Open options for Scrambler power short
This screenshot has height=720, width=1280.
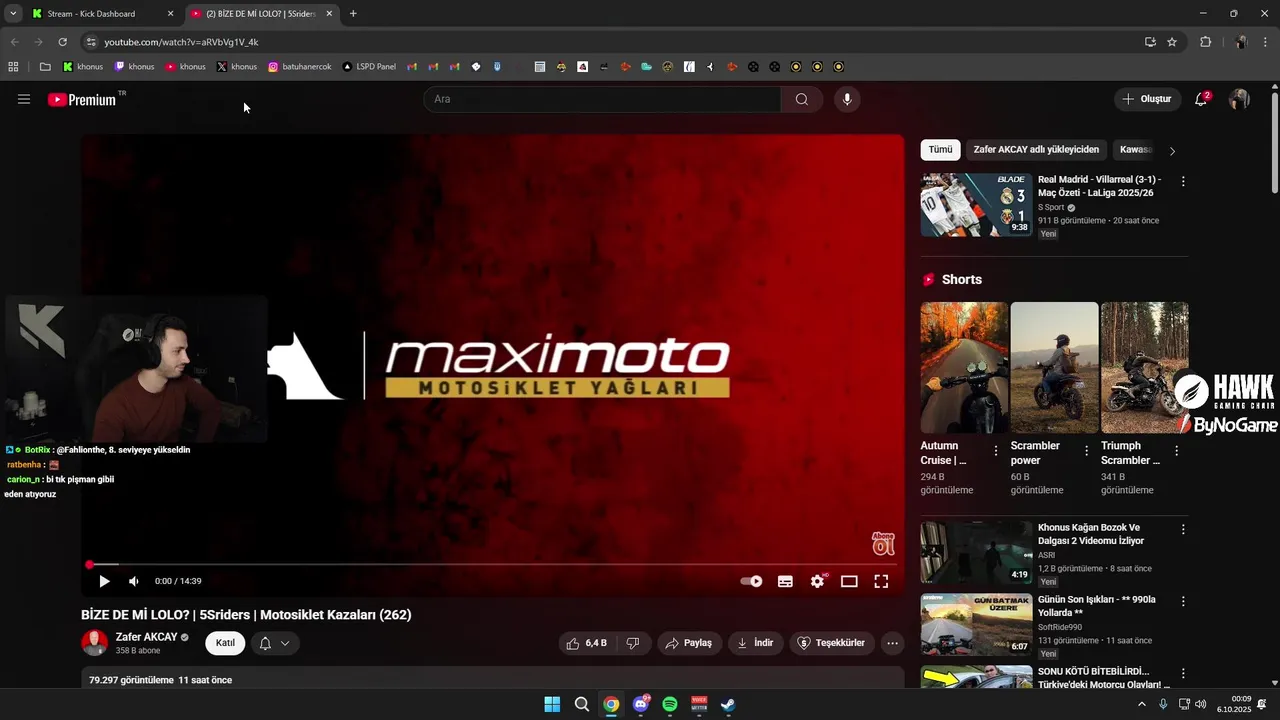tap(1086, 451)
